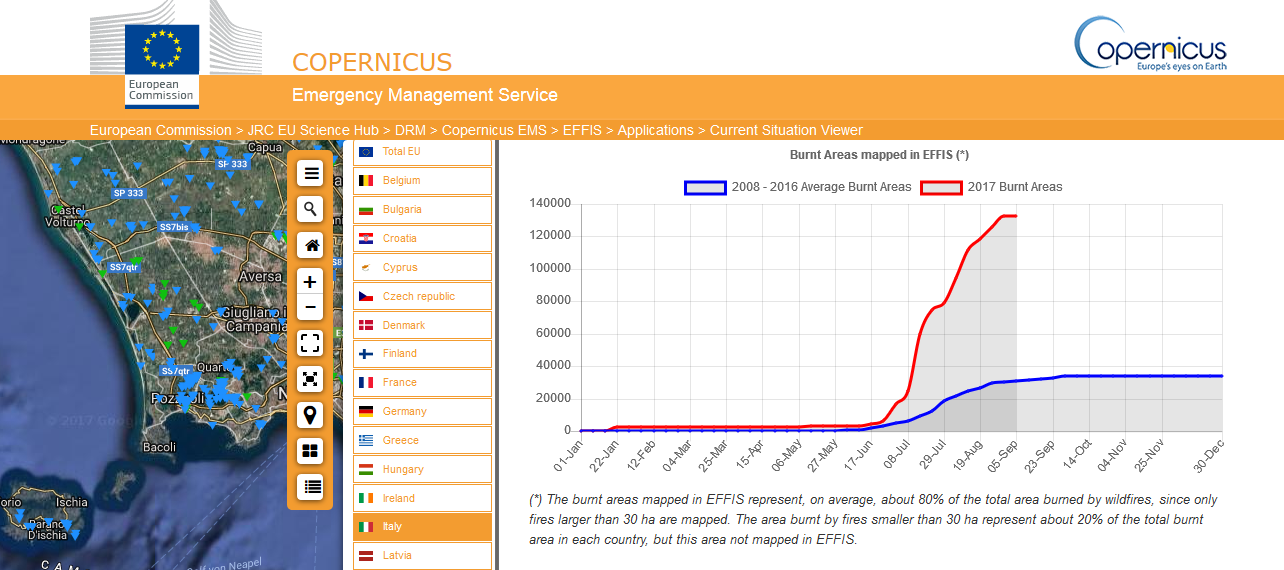Toggle full screen with the corner brackets icon
This screenshot has width=1284, height=570.
click(x=310, y=343)
